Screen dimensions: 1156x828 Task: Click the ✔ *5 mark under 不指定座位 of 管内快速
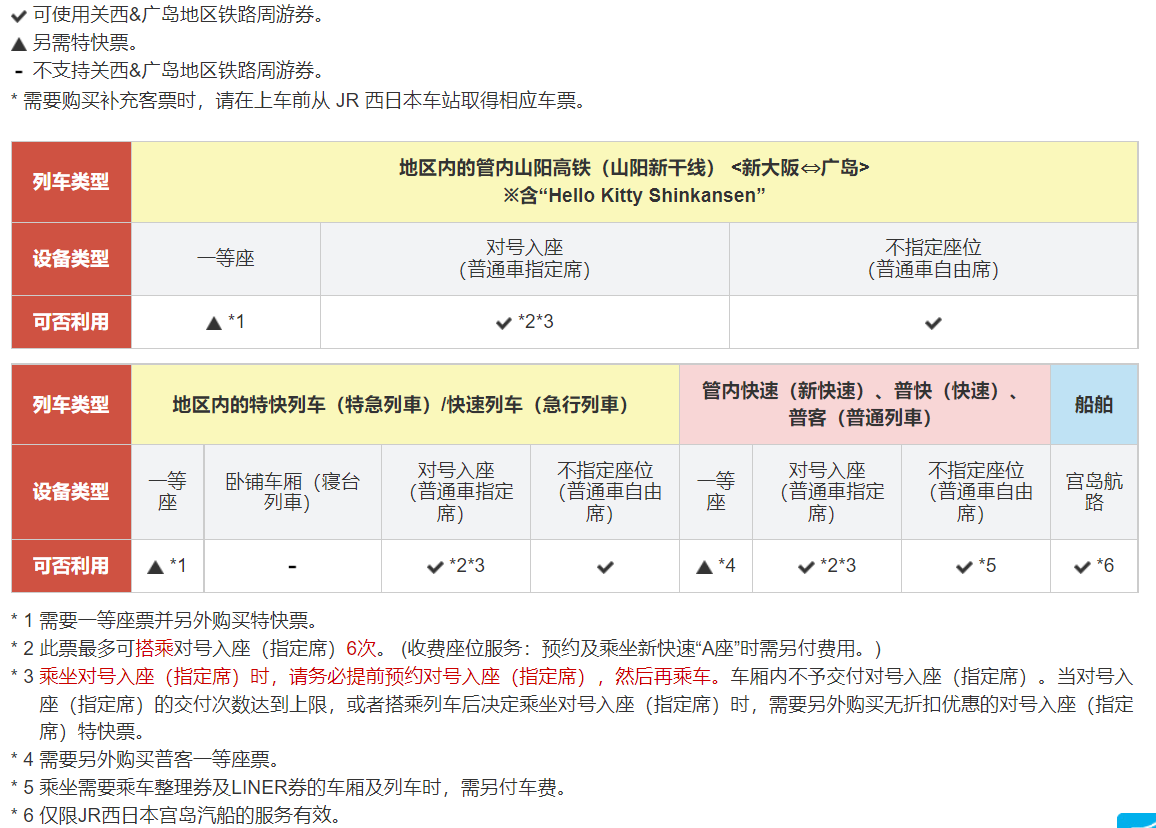coord(975,565)
